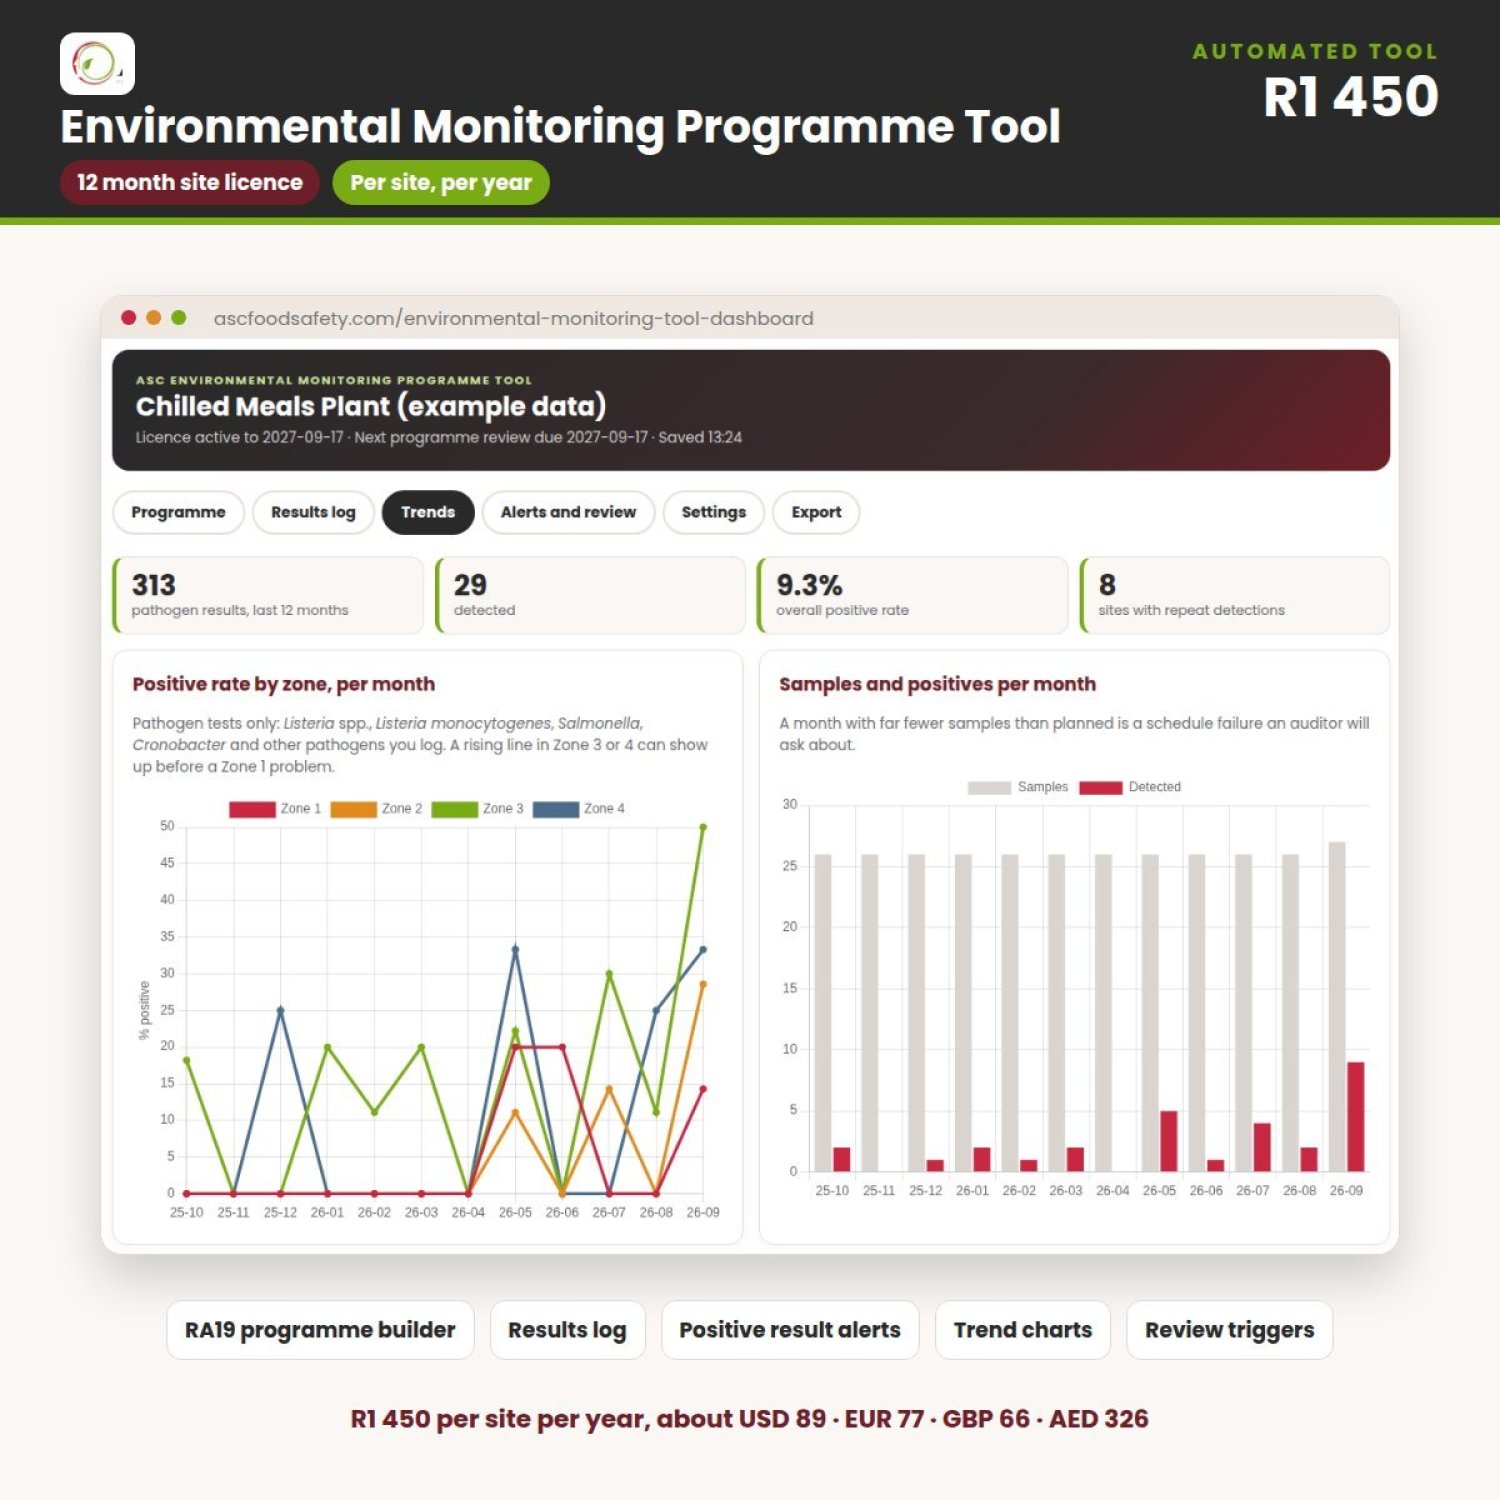Click Zone 3 peak point at 26-09
The image size is (1500, 1500).
point(703,827)
